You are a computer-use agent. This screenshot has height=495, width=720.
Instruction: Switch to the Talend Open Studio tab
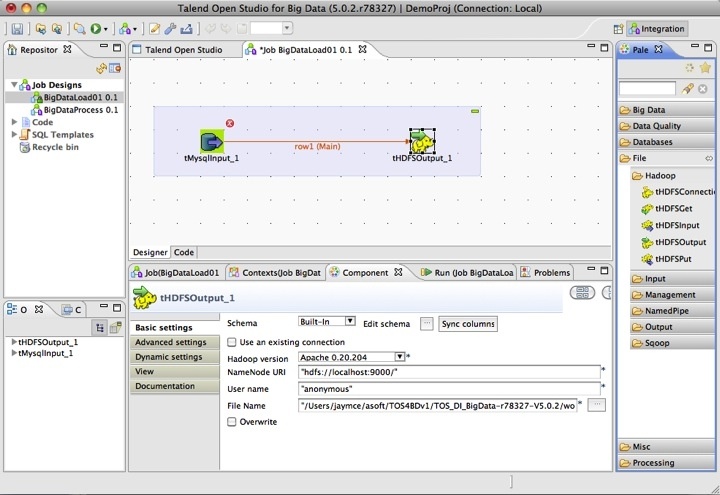(x=184, y=50)
